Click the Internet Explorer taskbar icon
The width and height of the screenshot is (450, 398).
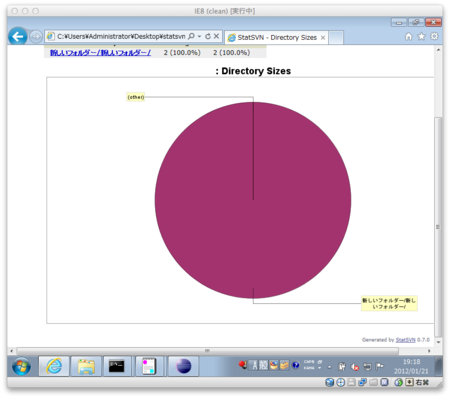(x=54, y=366)
